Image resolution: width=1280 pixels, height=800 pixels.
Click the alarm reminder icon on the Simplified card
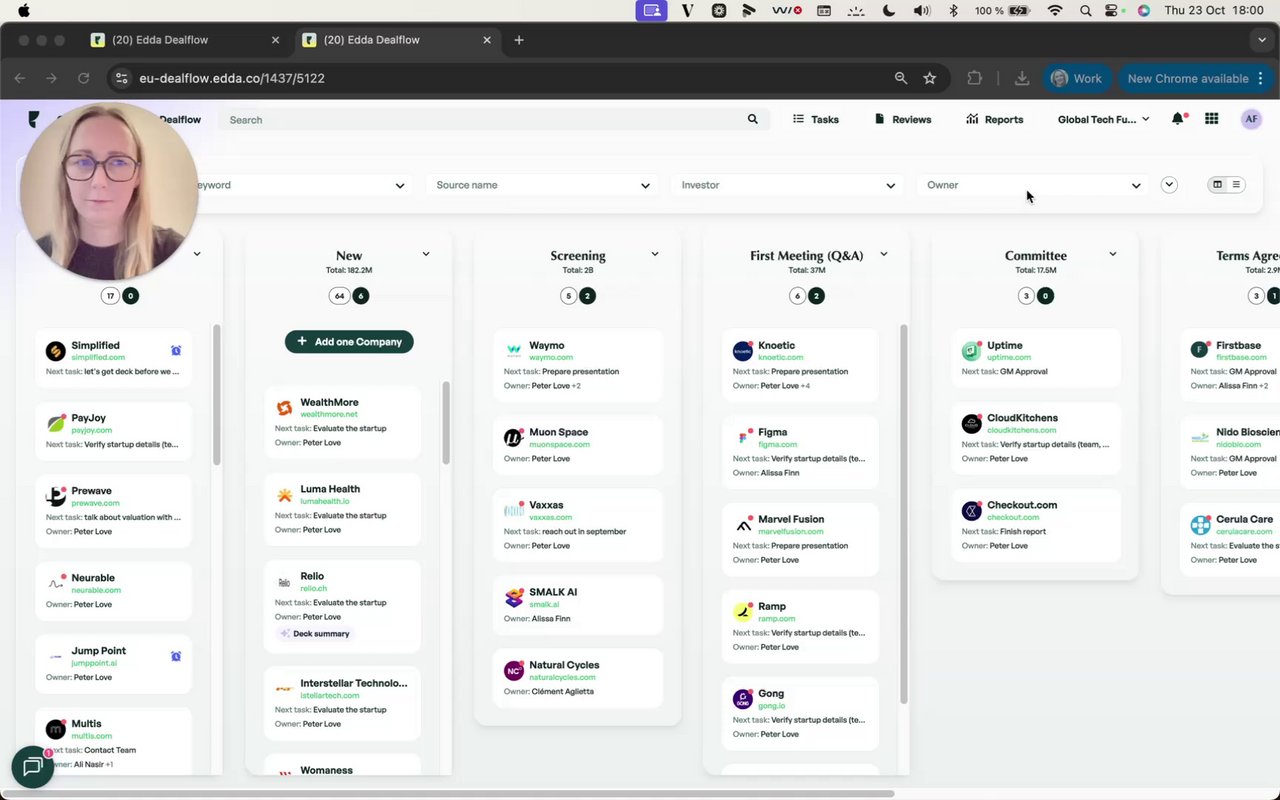pyautogui.click(x=176, y=350)
